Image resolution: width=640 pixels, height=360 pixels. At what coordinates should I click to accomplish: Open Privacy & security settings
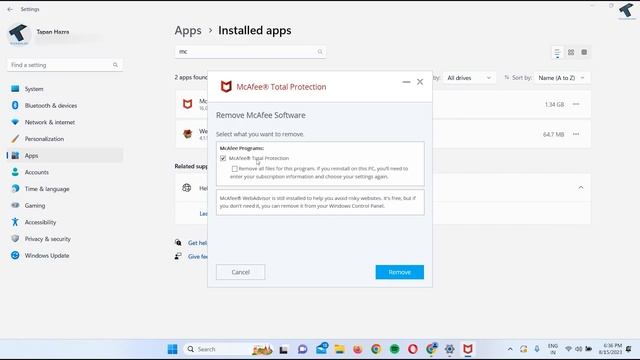tap(65, 239)
